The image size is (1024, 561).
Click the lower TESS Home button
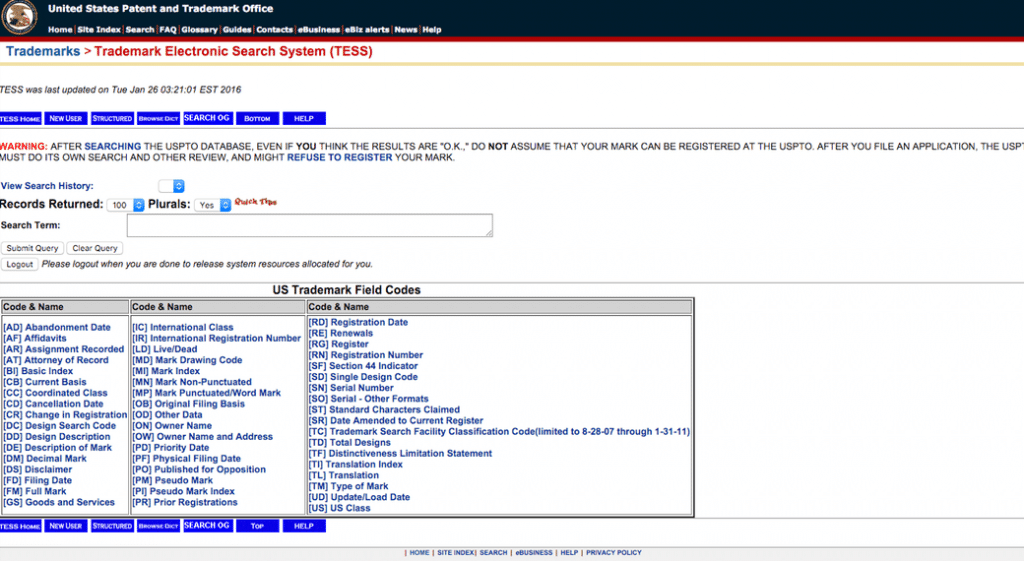click(x=20, y=526)
